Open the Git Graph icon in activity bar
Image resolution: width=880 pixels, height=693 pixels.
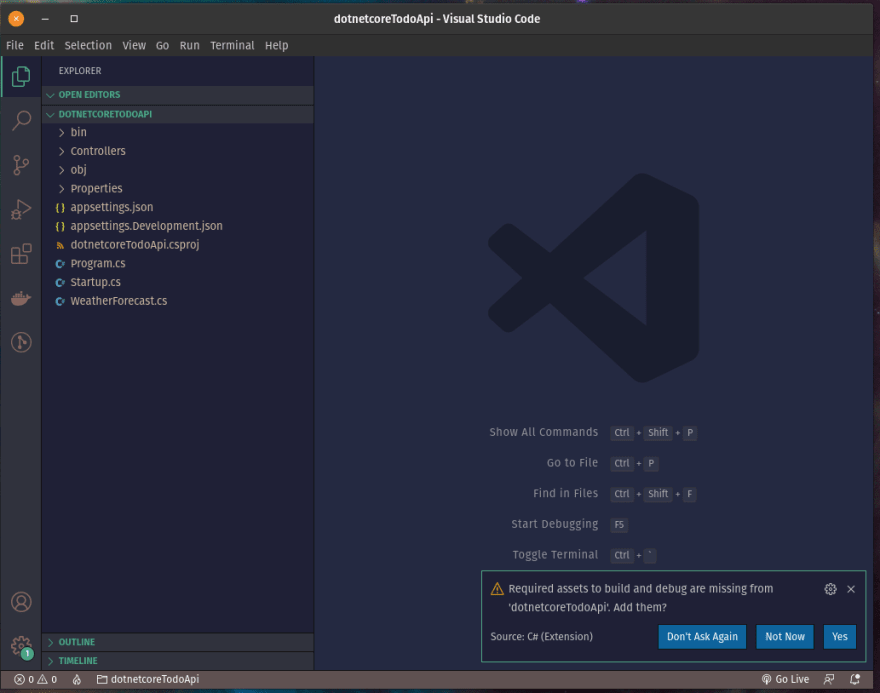click(x=21, y=342)
